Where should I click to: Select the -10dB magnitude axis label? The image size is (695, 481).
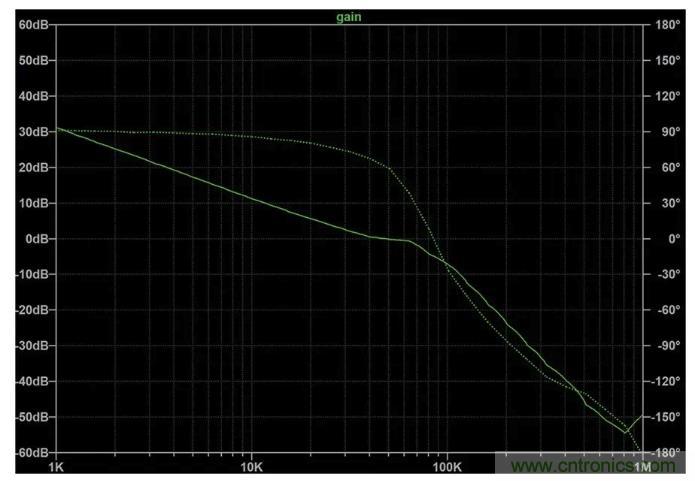(31, 275)
